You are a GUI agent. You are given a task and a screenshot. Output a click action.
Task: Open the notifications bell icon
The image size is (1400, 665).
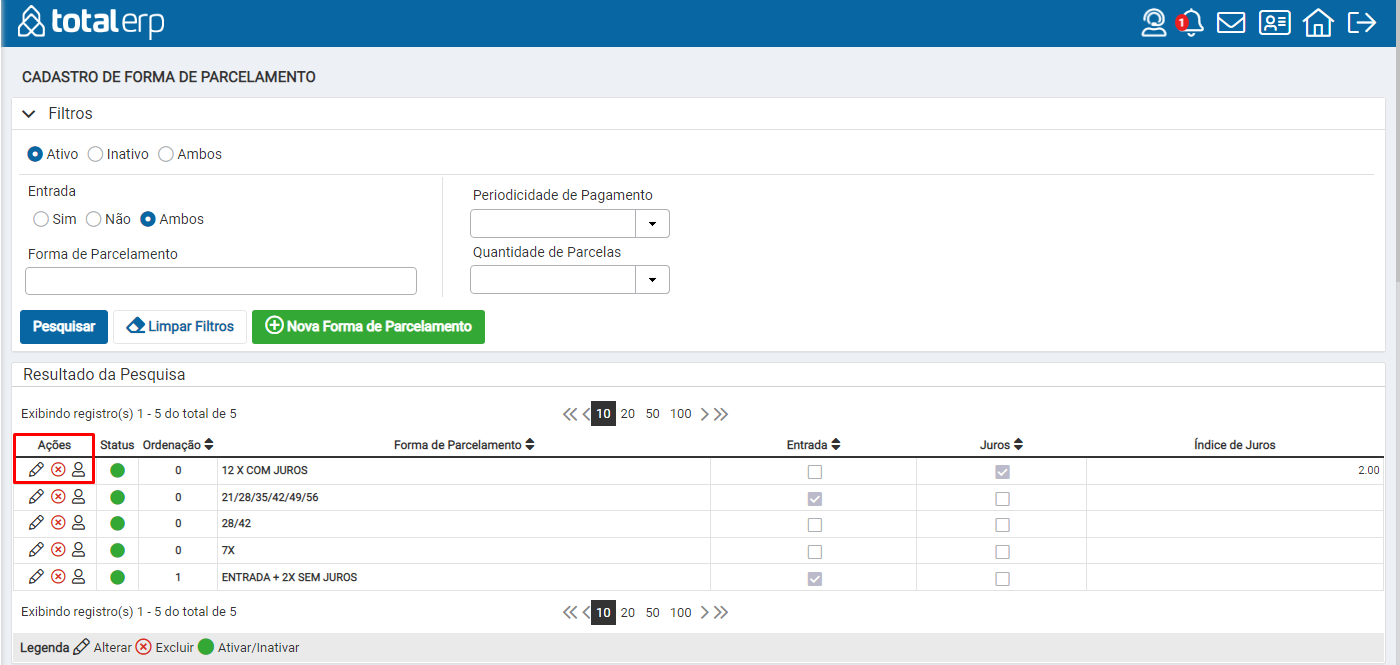click(x=1190, y=22)
